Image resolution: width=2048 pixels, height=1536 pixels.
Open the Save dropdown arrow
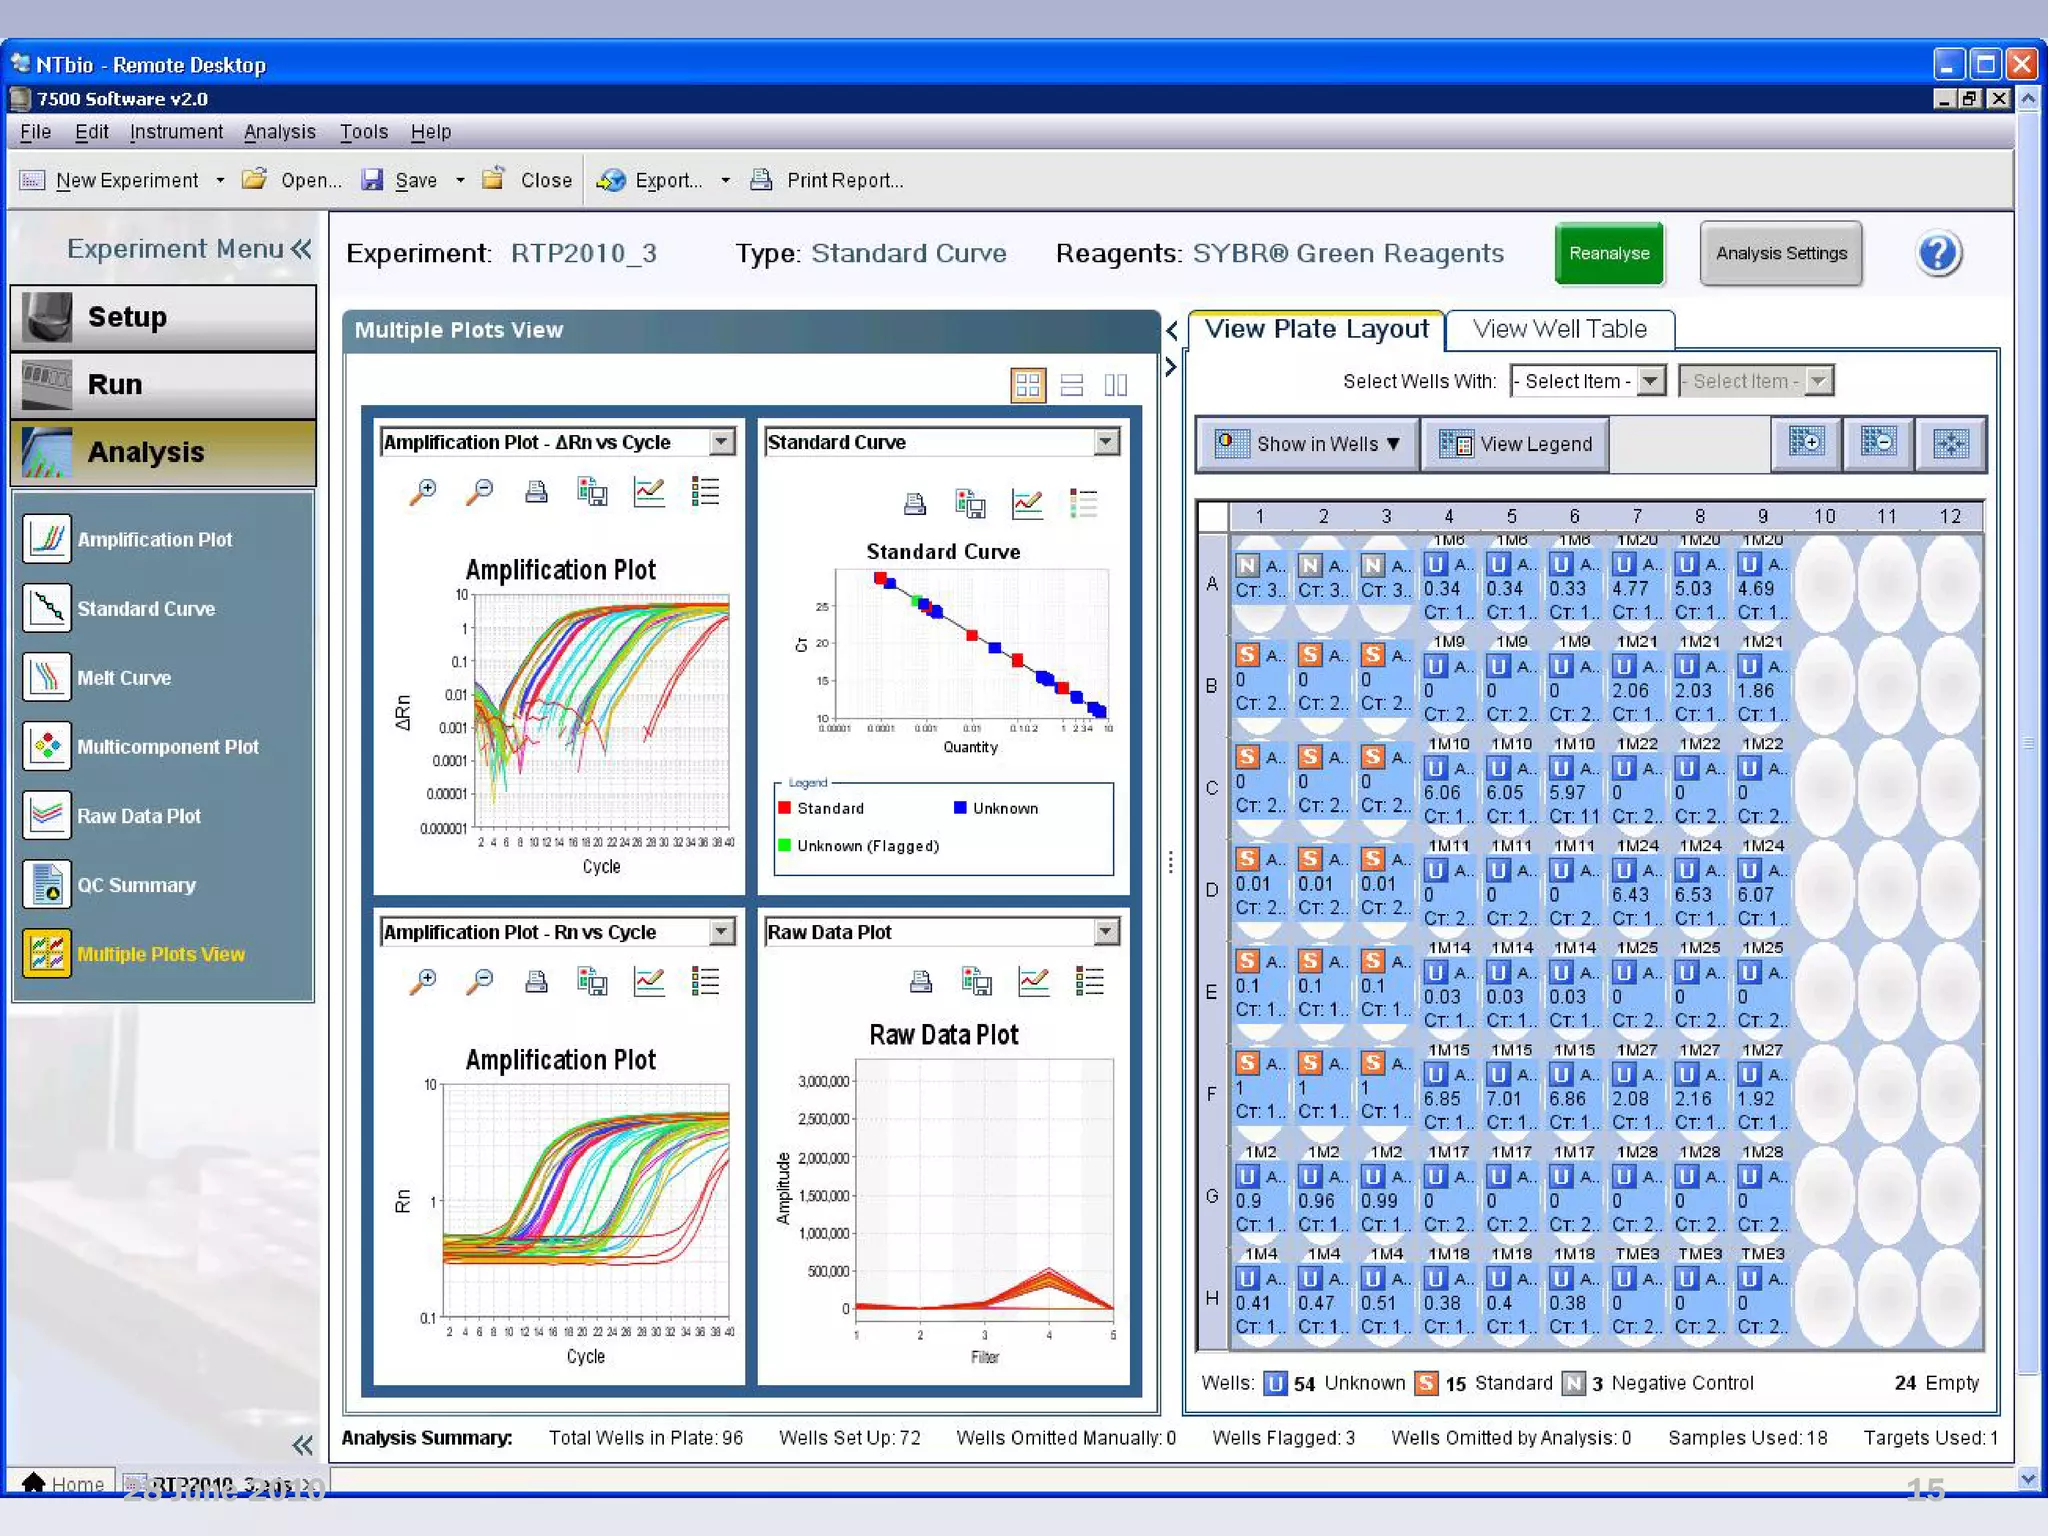click(460, 180)
